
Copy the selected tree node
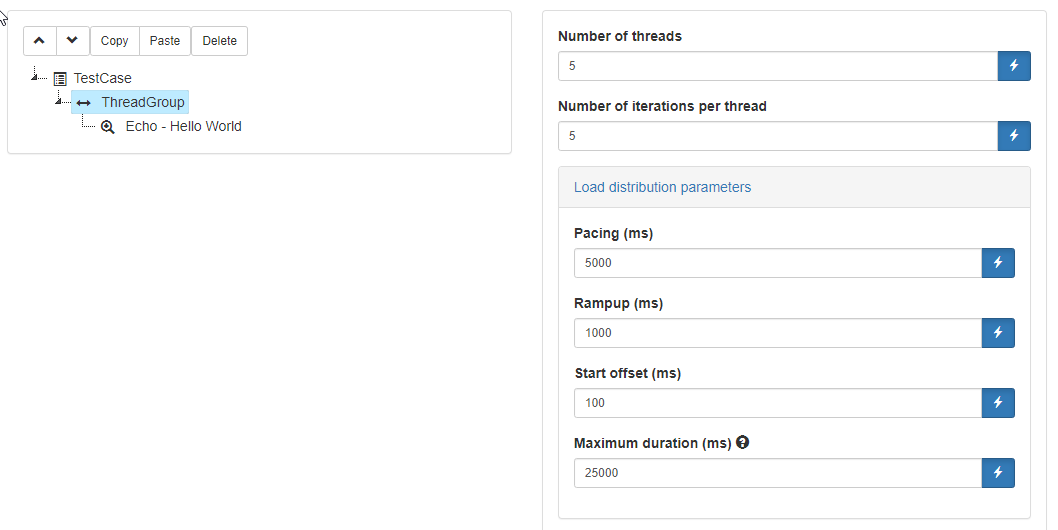[115, 41]
